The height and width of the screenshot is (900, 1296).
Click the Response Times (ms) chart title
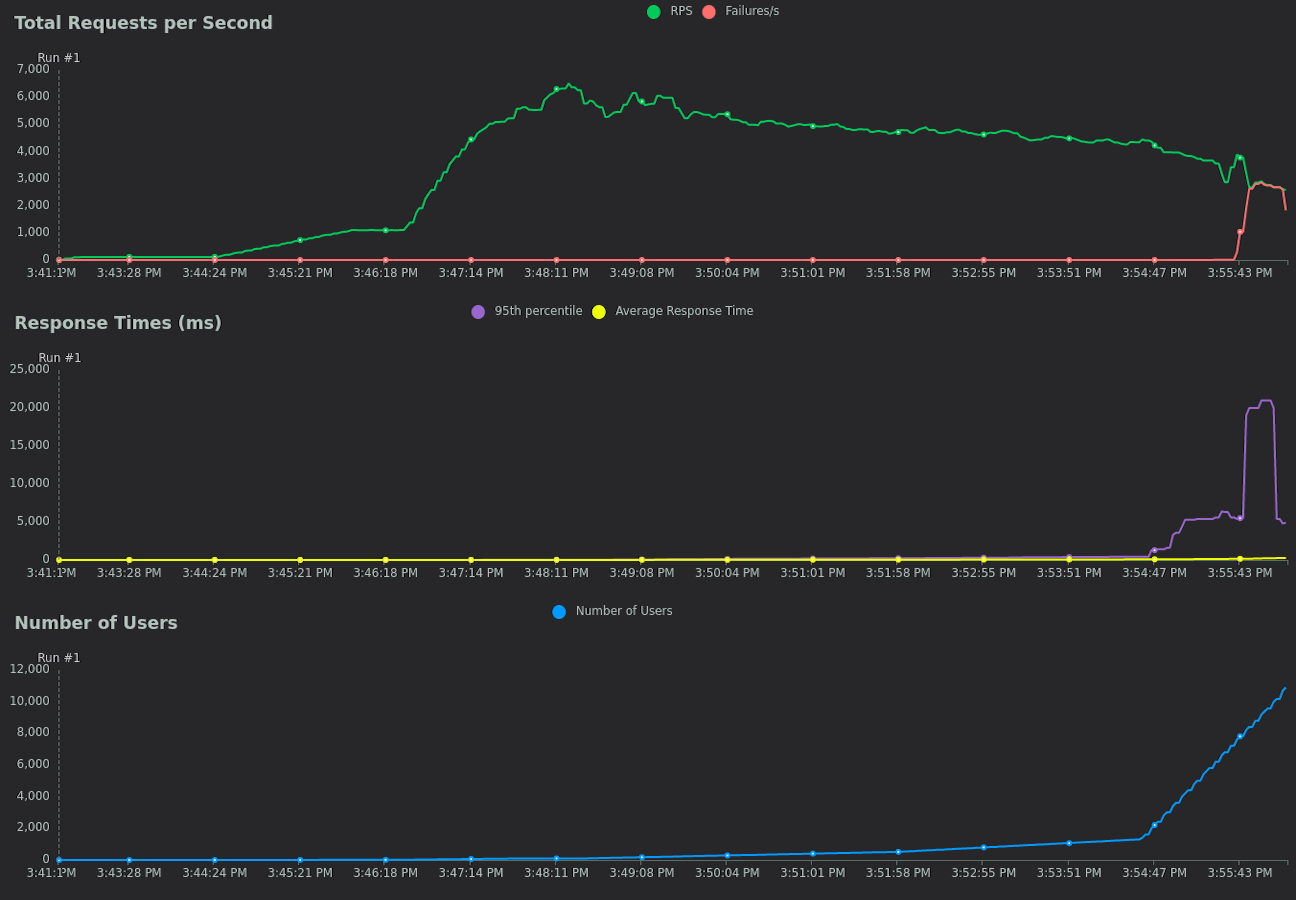[x=118, y=323]
